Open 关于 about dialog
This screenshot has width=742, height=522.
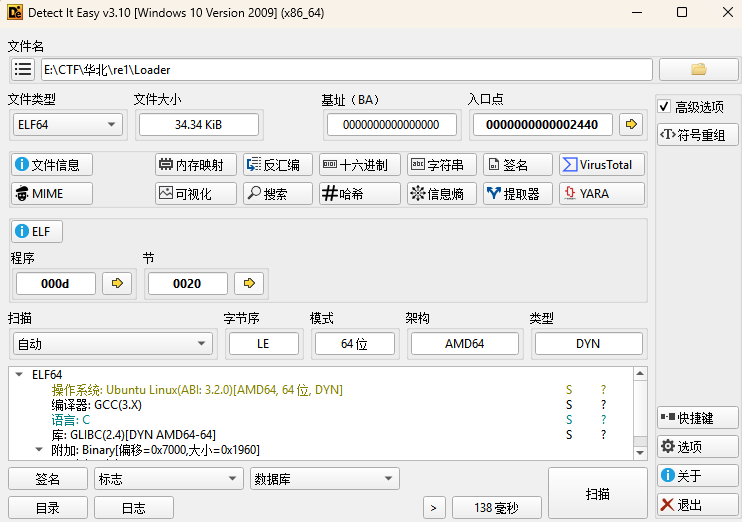point(697,475)
